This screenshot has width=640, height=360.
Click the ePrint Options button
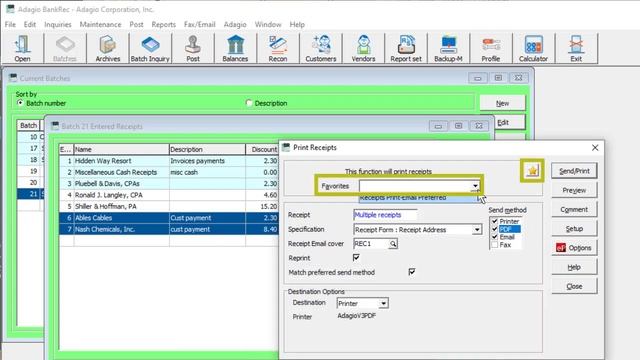pos(574,248)
